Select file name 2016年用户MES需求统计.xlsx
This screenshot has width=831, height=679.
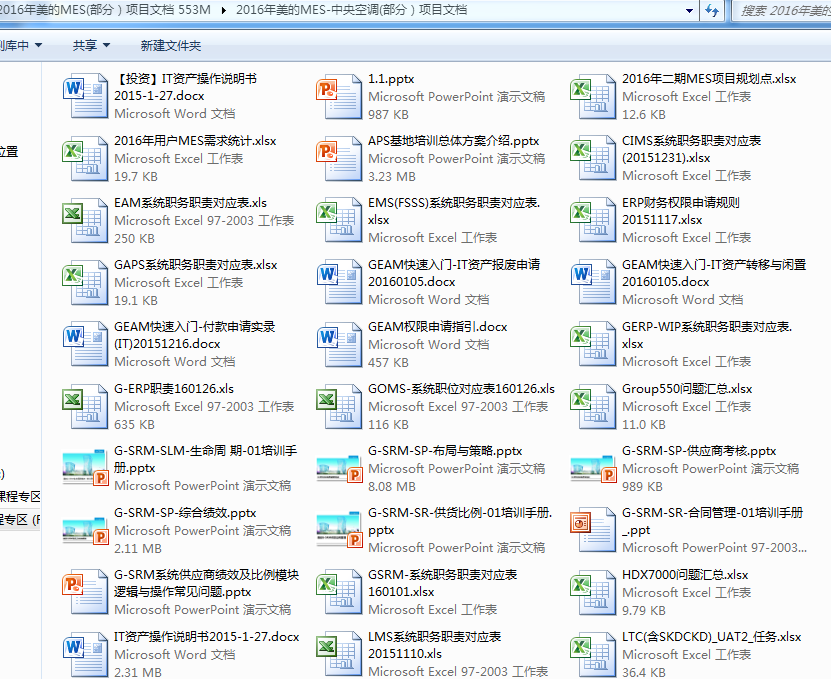(195, 141)
